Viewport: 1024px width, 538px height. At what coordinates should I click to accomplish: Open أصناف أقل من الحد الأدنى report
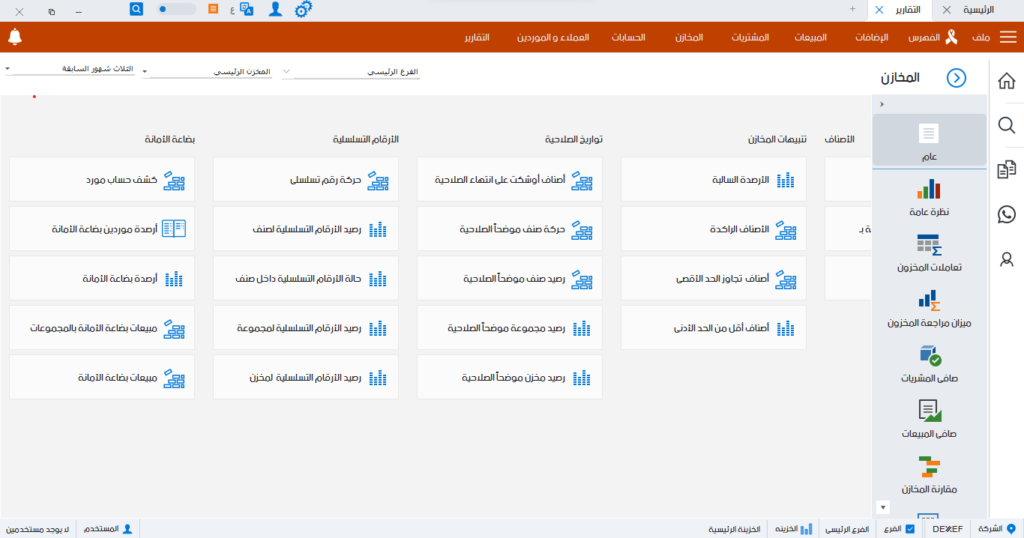[x=713, y=328]
